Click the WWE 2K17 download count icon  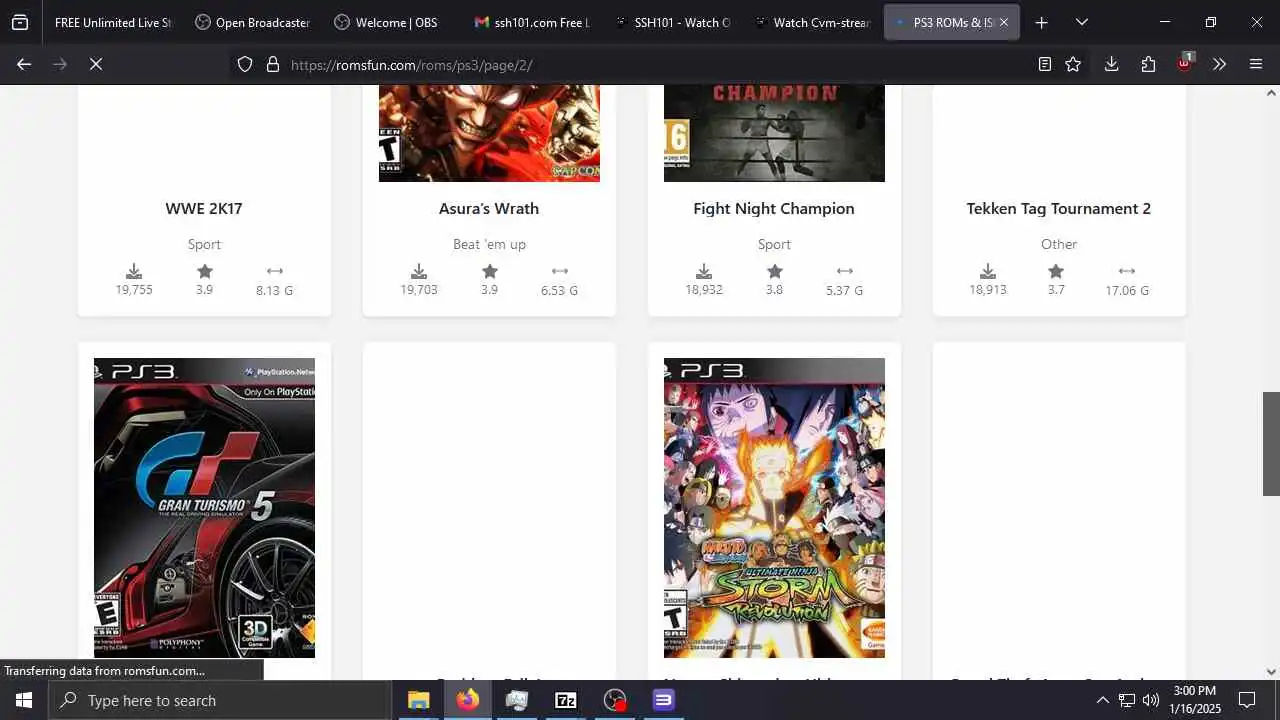click(134, 271)
